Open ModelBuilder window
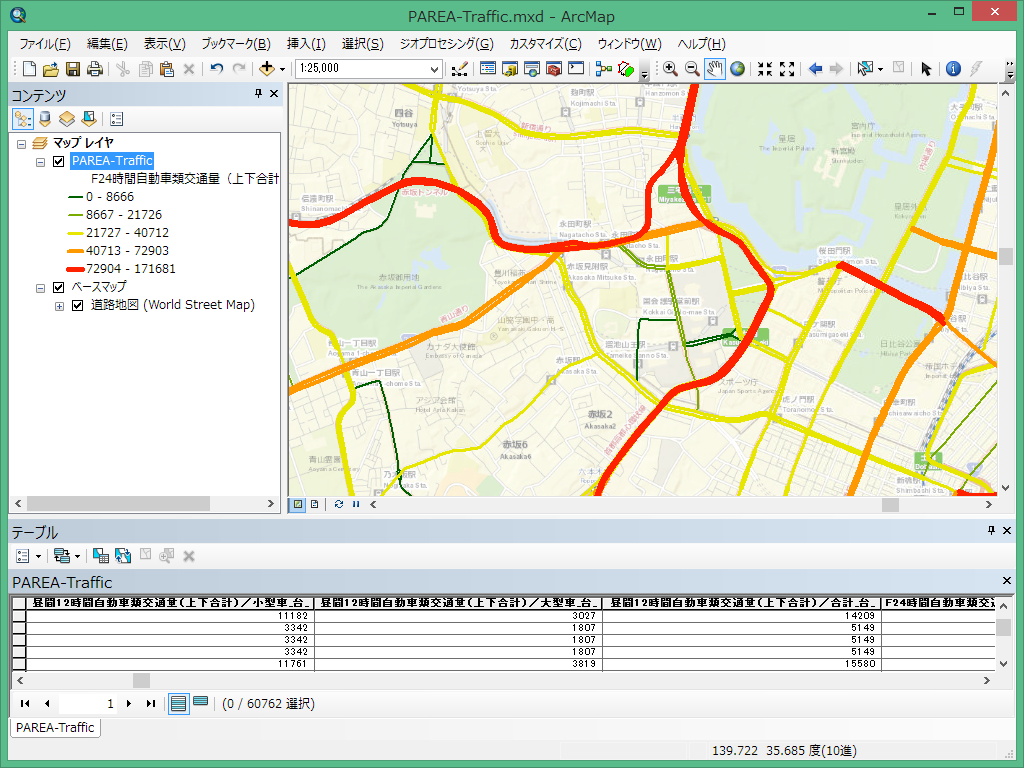 point(604,69)
